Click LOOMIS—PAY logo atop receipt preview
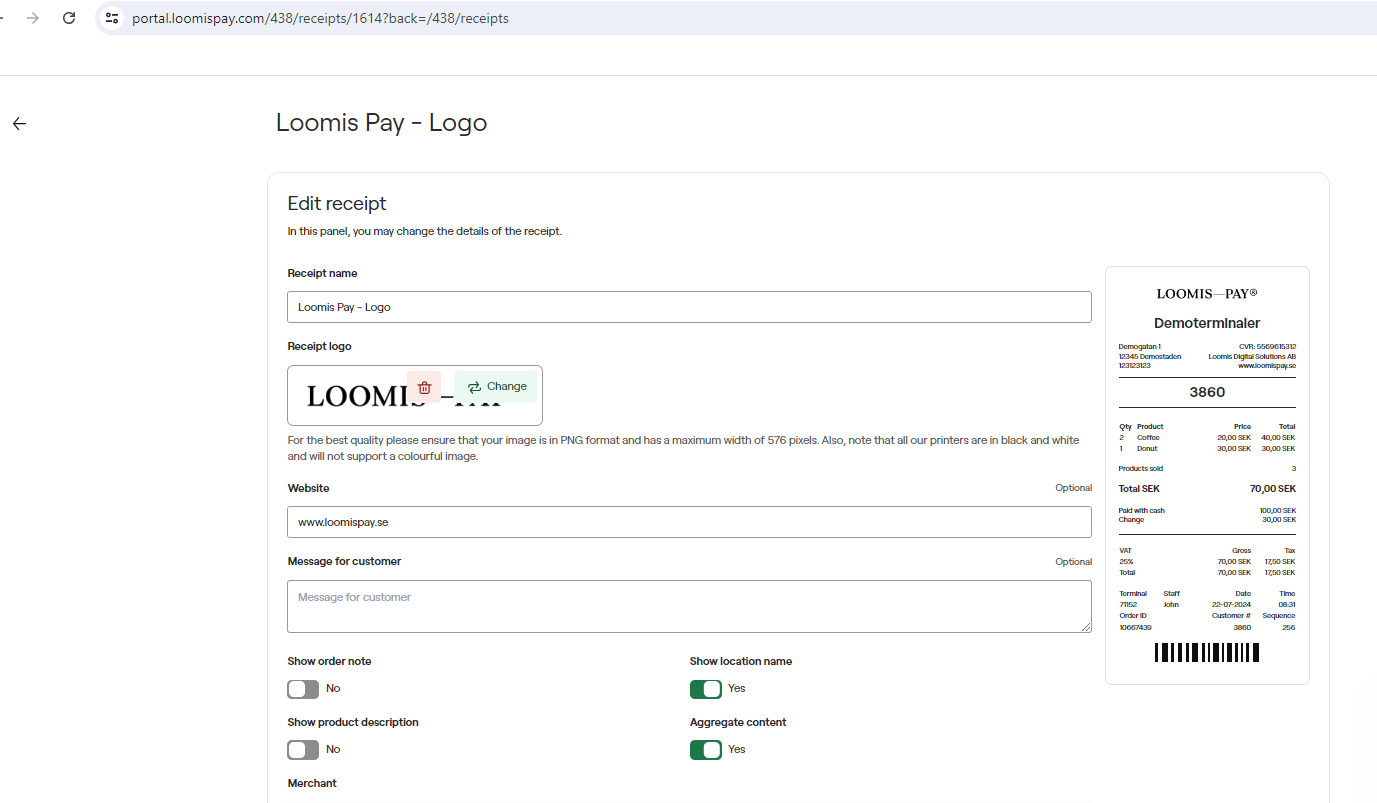This screenshot has height=803, width=1377. click(x=1206, y=294)
